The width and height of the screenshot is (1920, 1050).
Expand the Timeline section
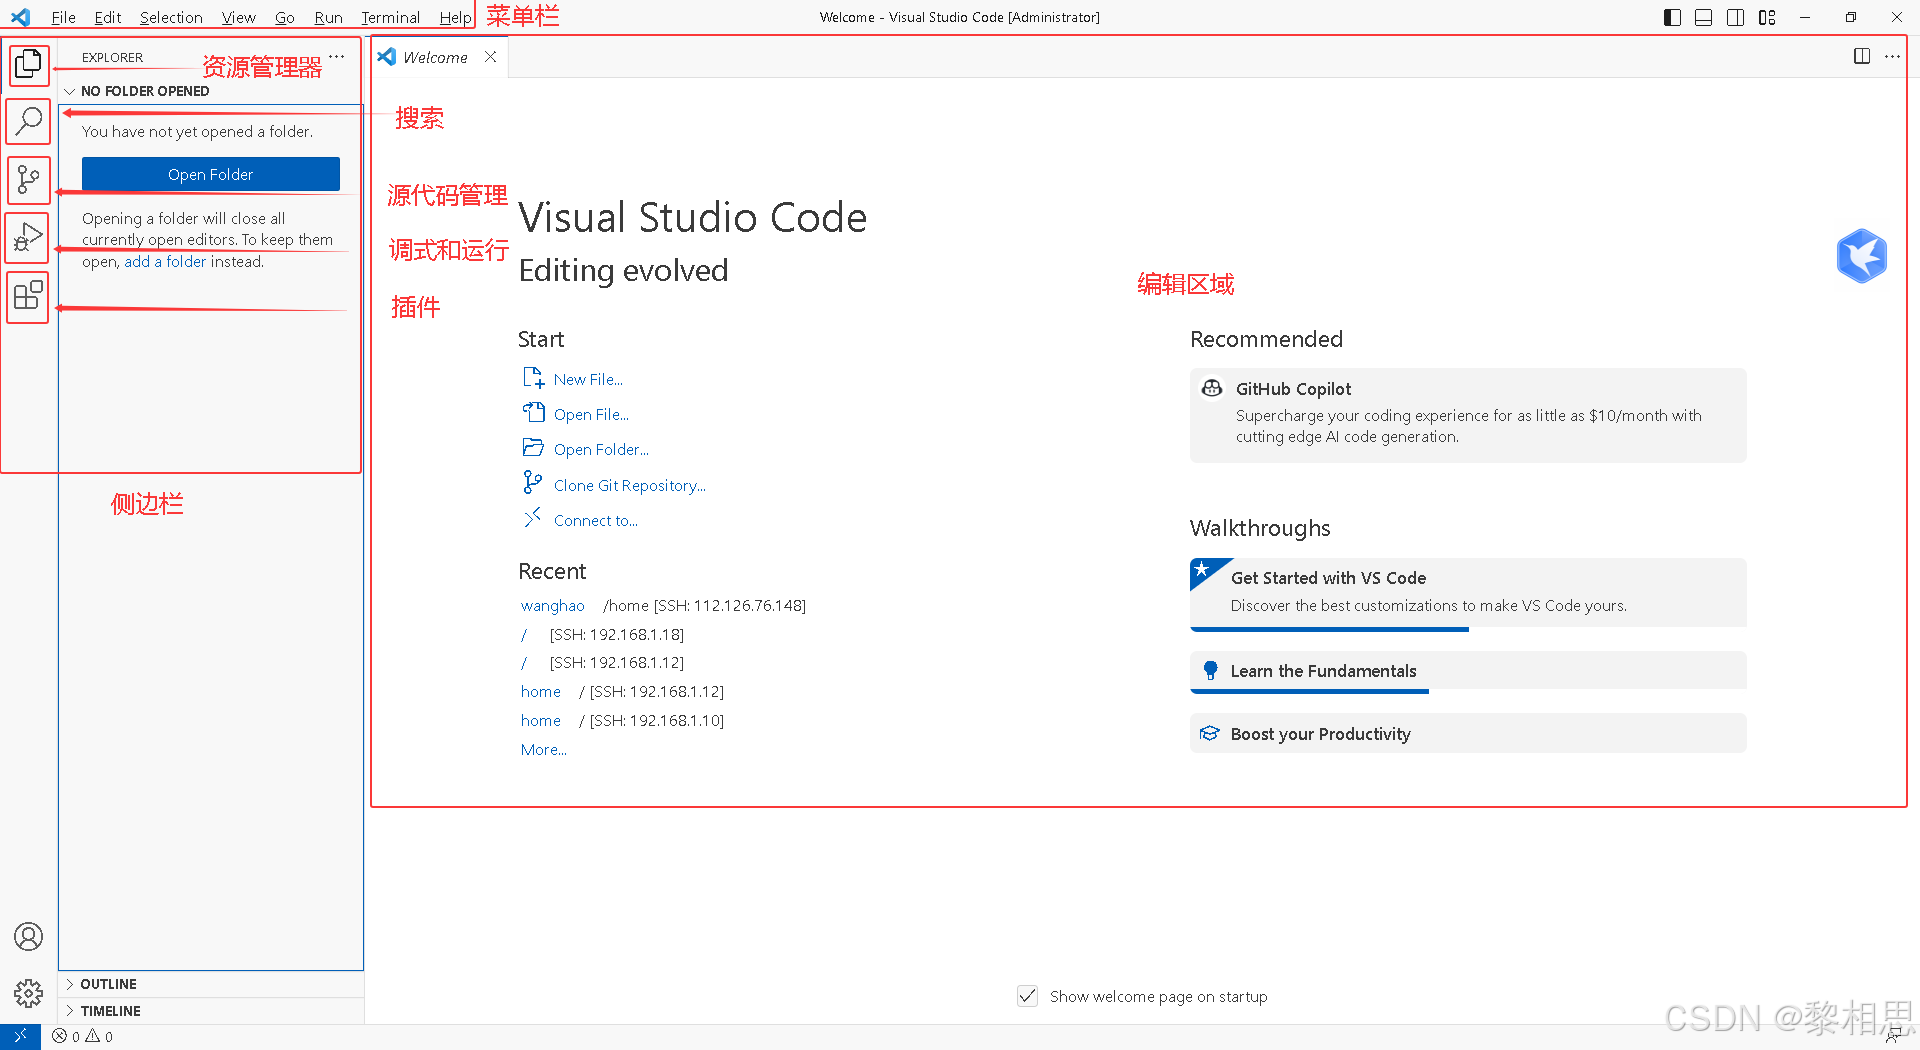click(210, 1011)
